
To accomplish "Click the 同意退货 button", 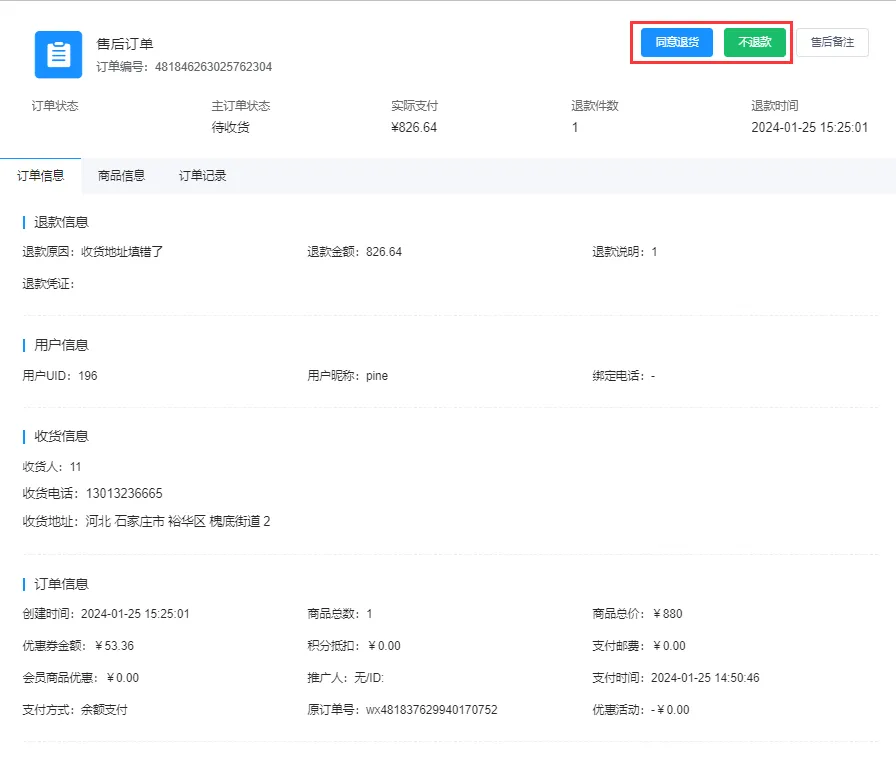I will (677, 43).
